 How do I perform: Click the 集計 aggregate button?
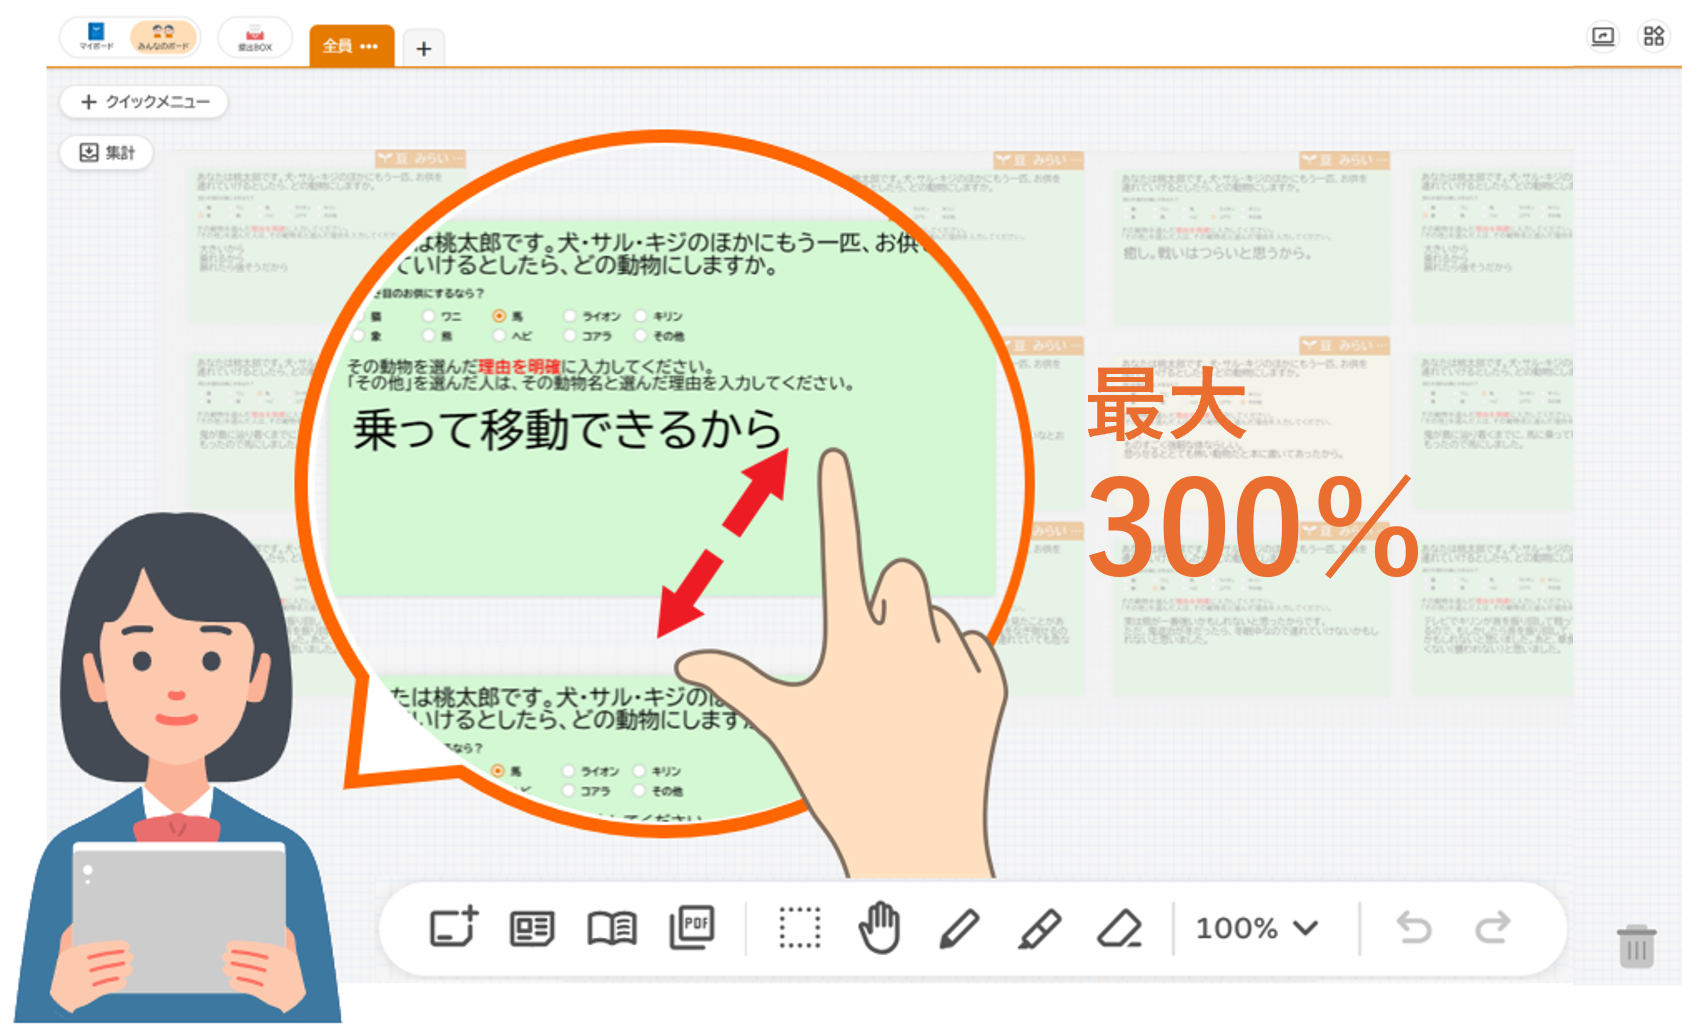(106, 152)
